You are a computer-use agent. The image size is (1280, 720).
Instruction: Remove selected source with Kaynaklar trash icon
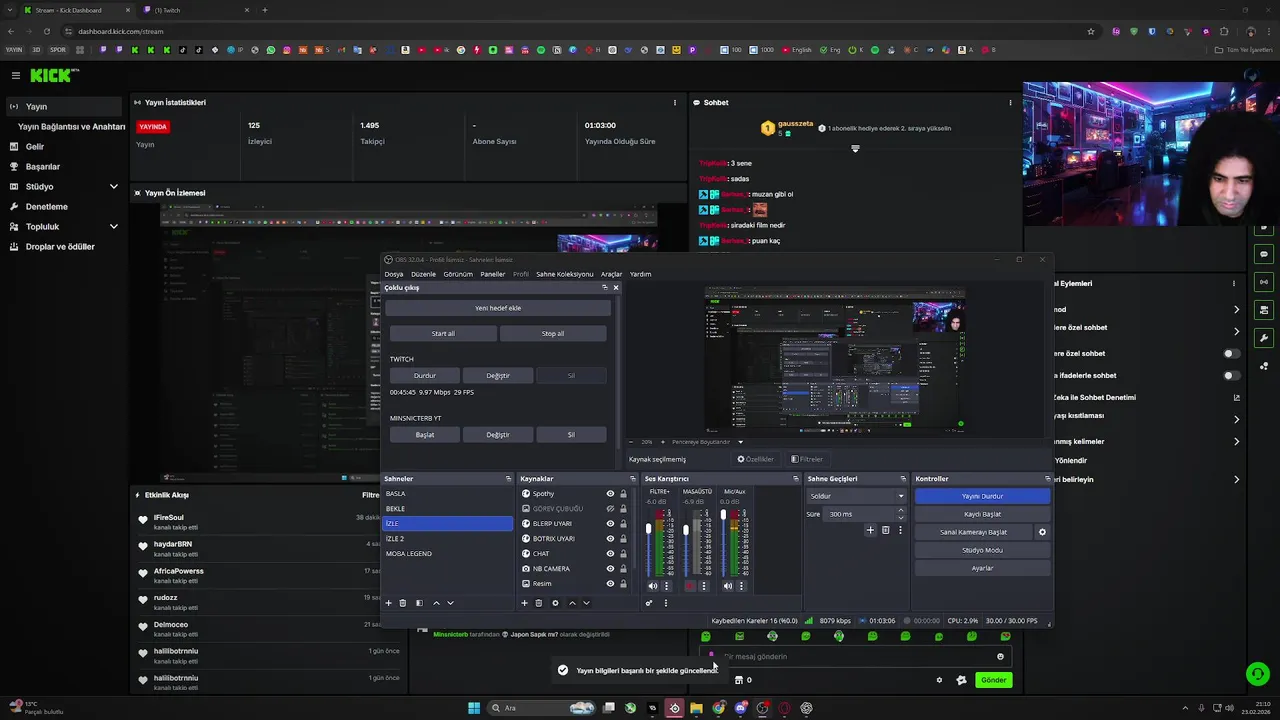pos(539,603)
